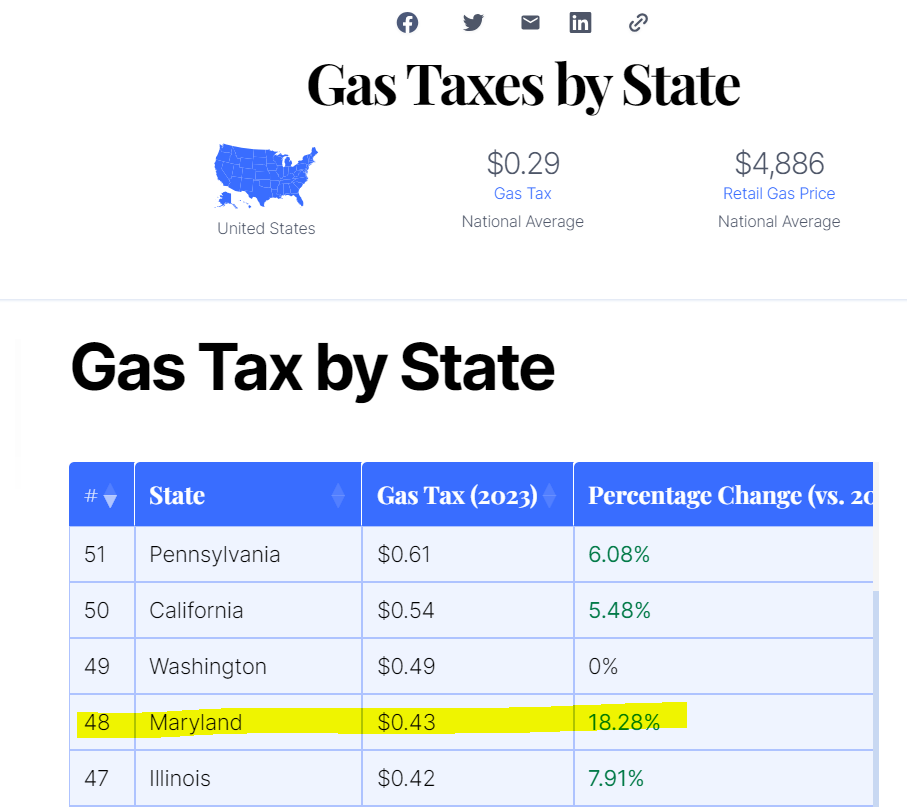Click the Washington state cell
Viewport: 907px width, 807px height.
(x=208, y=666)
